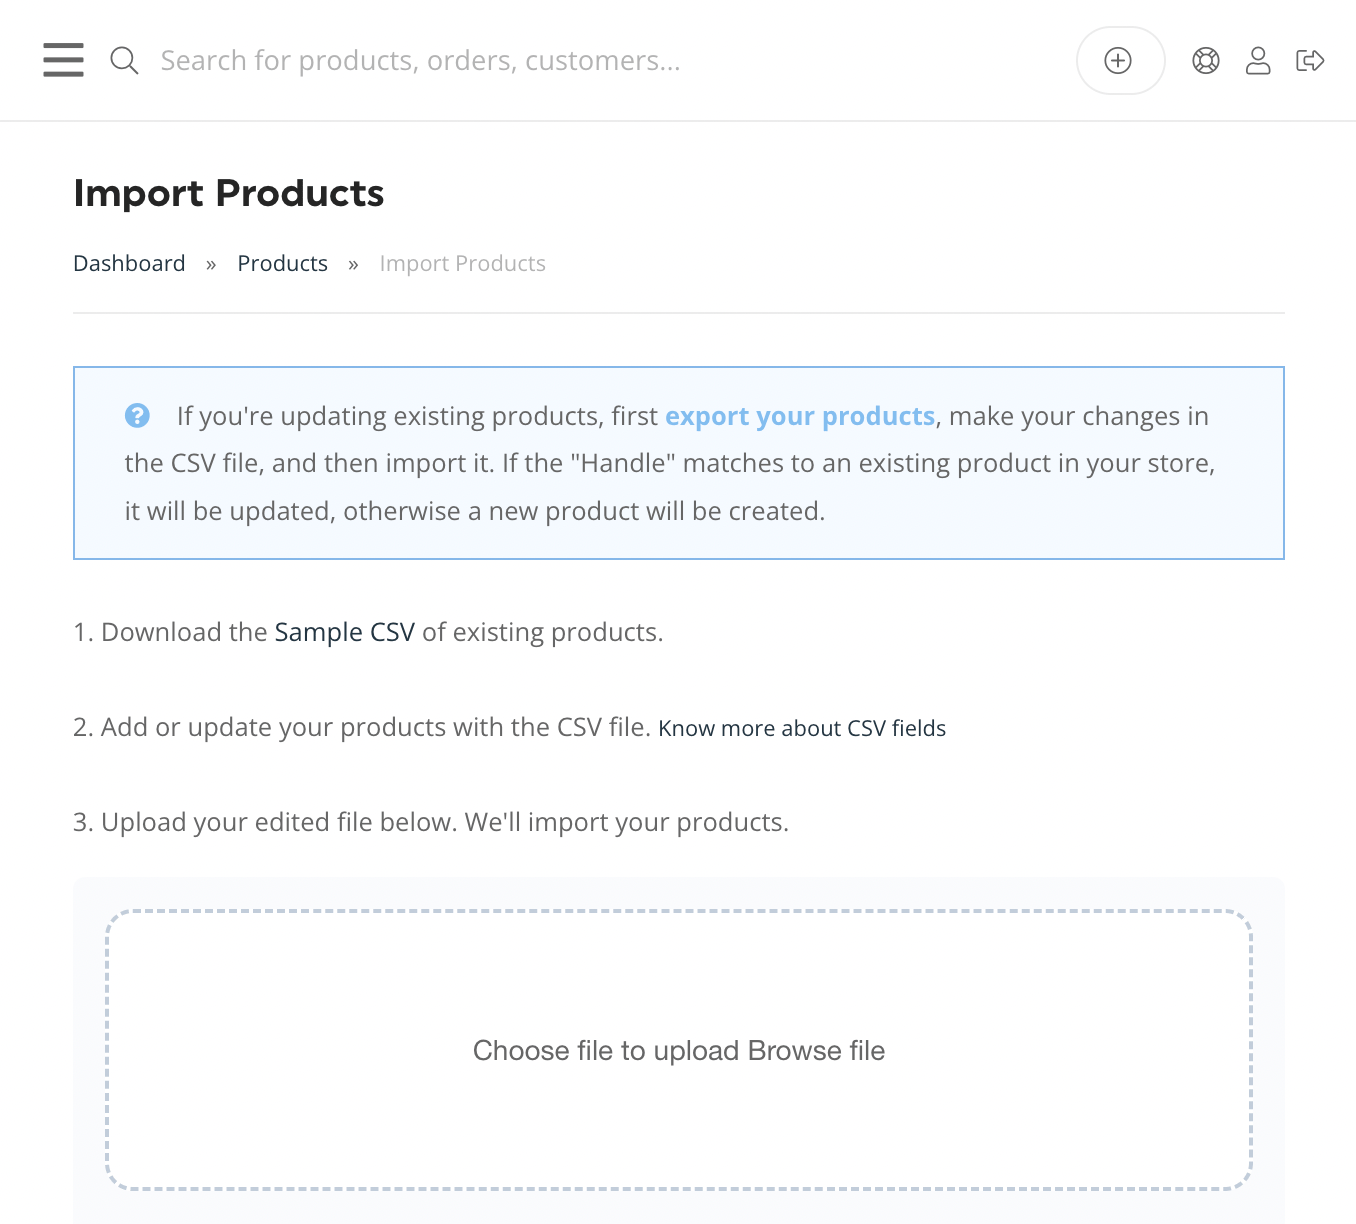Click Browse file in the upload area
This screenshot has width=1356, height=1224.
coord(816,1051)
